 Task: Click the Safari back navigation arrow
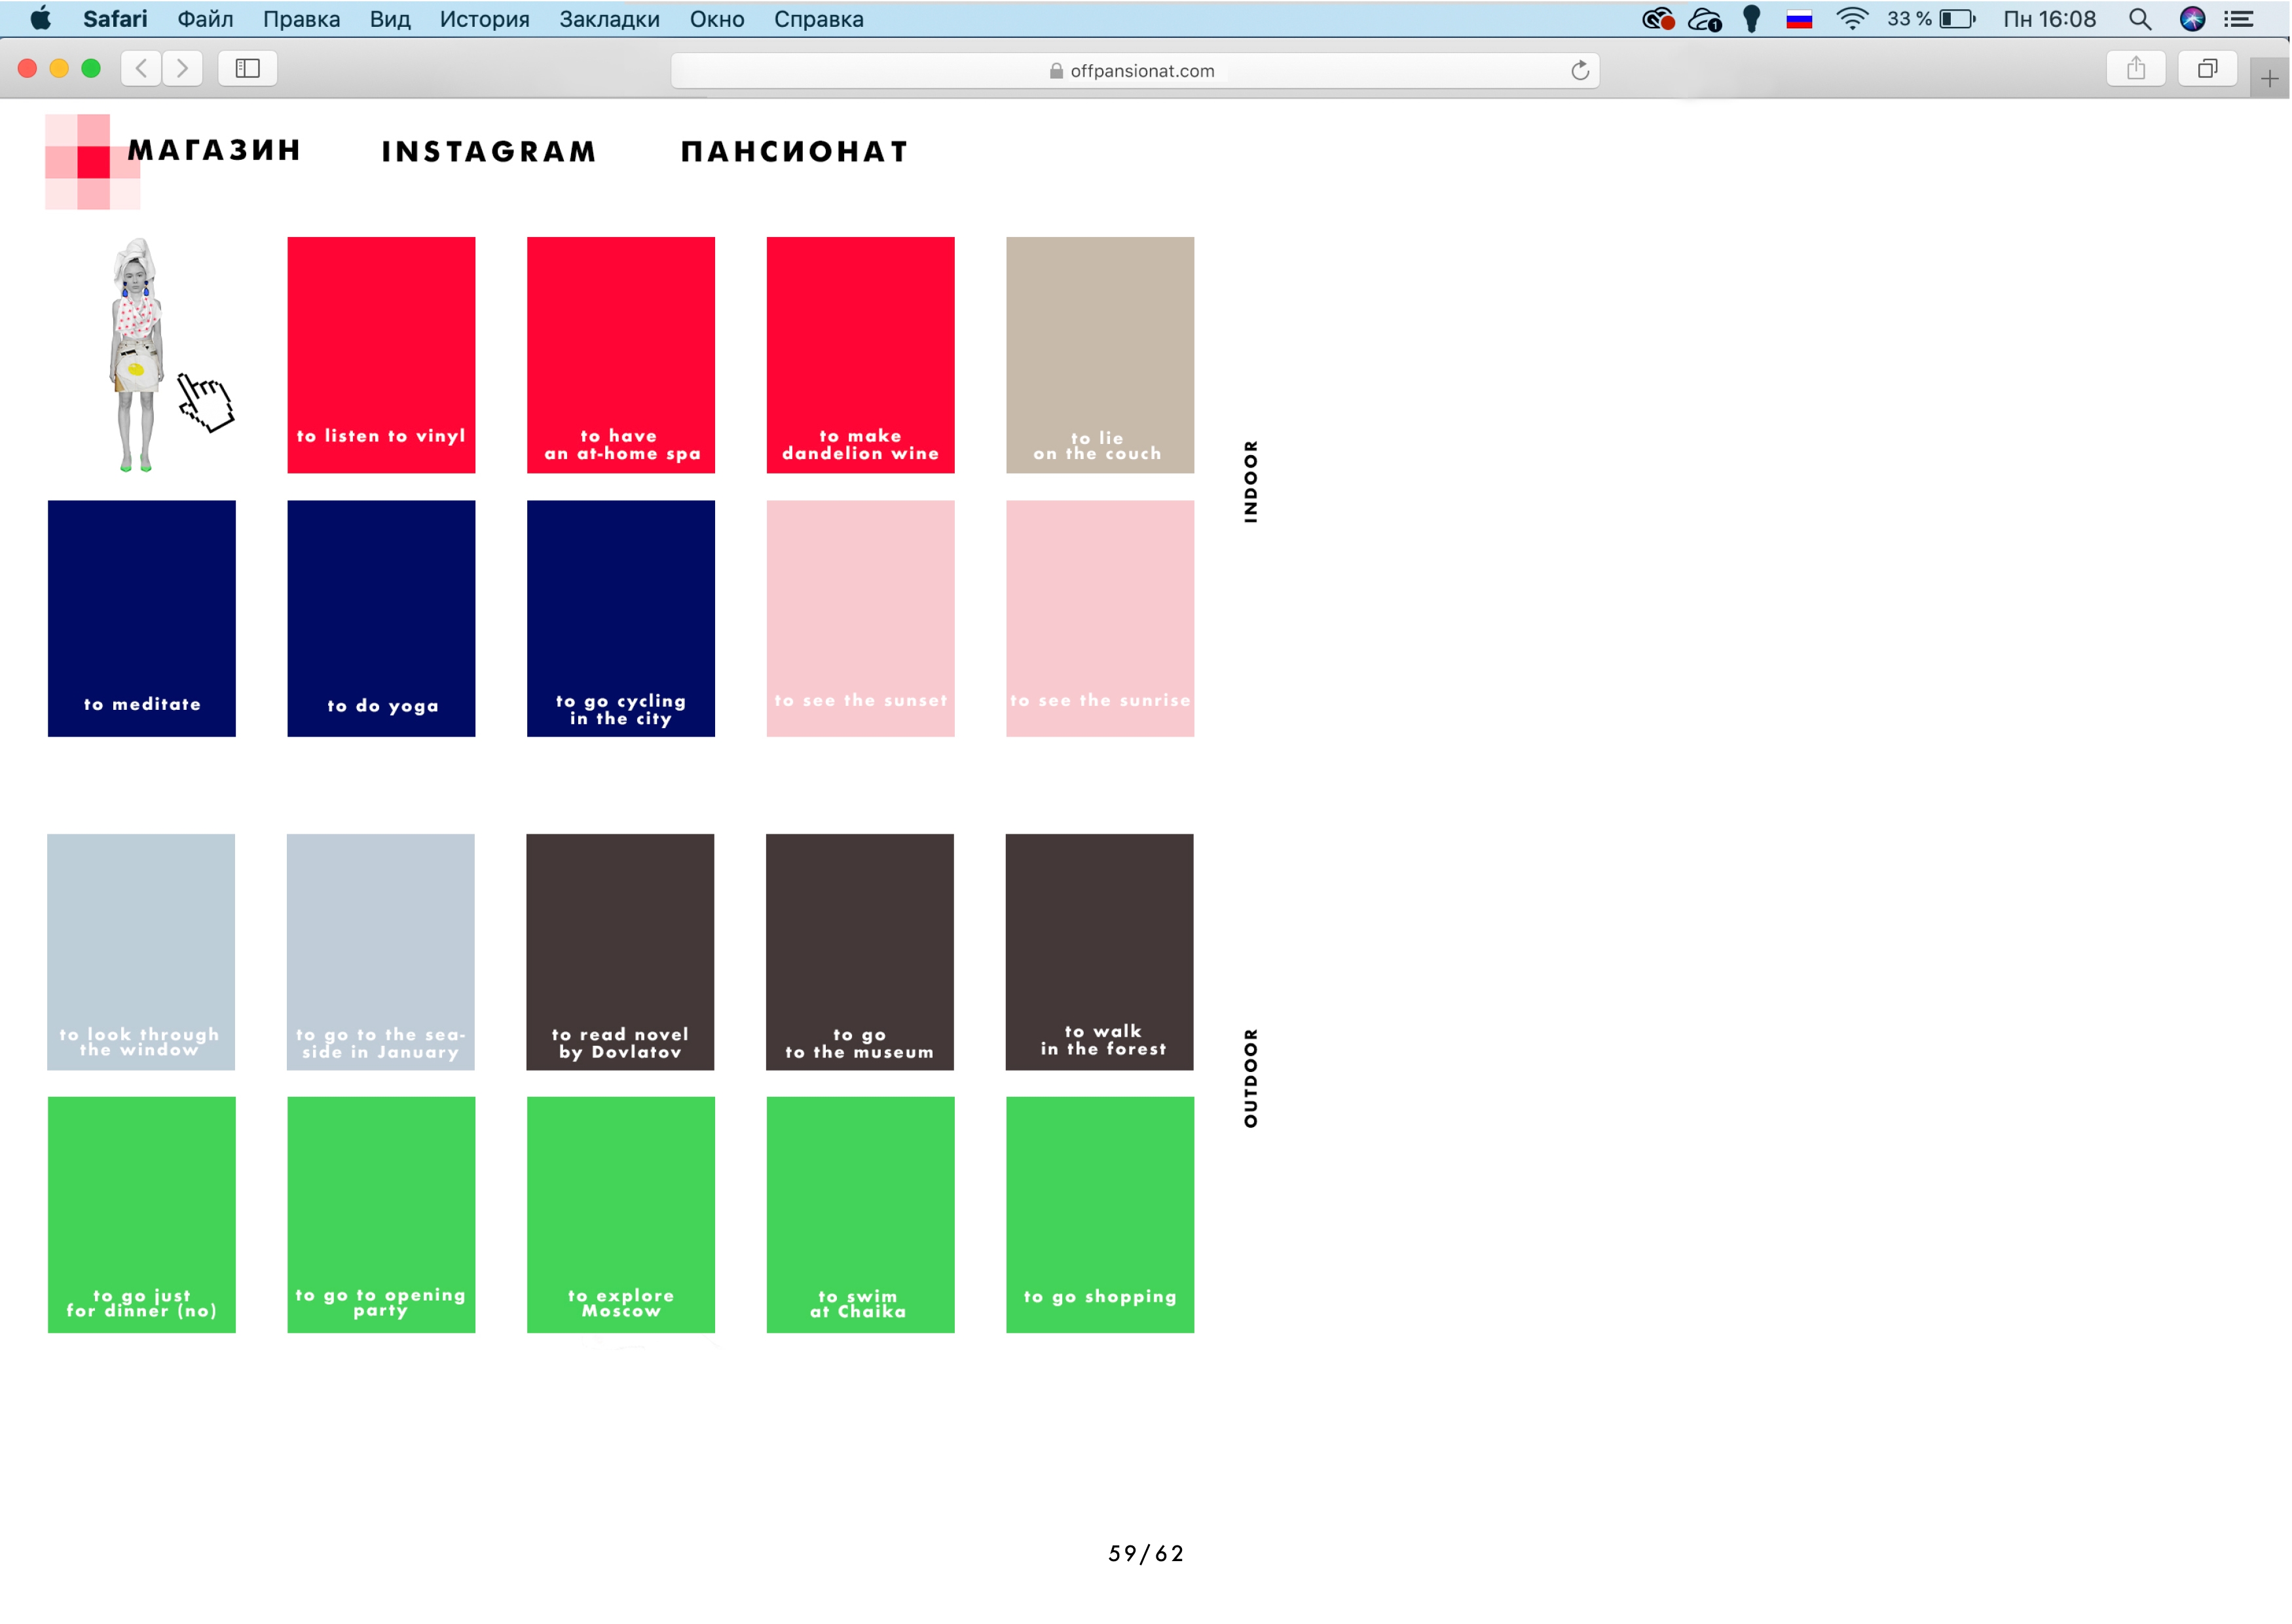141,68
